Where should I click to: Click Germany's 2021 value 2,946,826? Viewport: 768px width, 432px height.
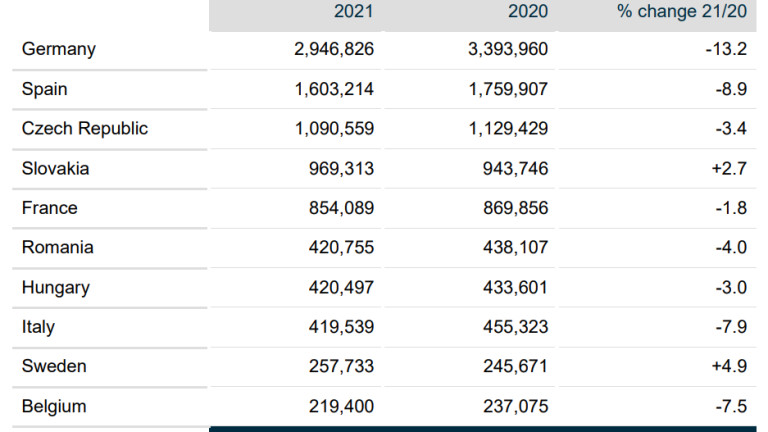(334, 49)
